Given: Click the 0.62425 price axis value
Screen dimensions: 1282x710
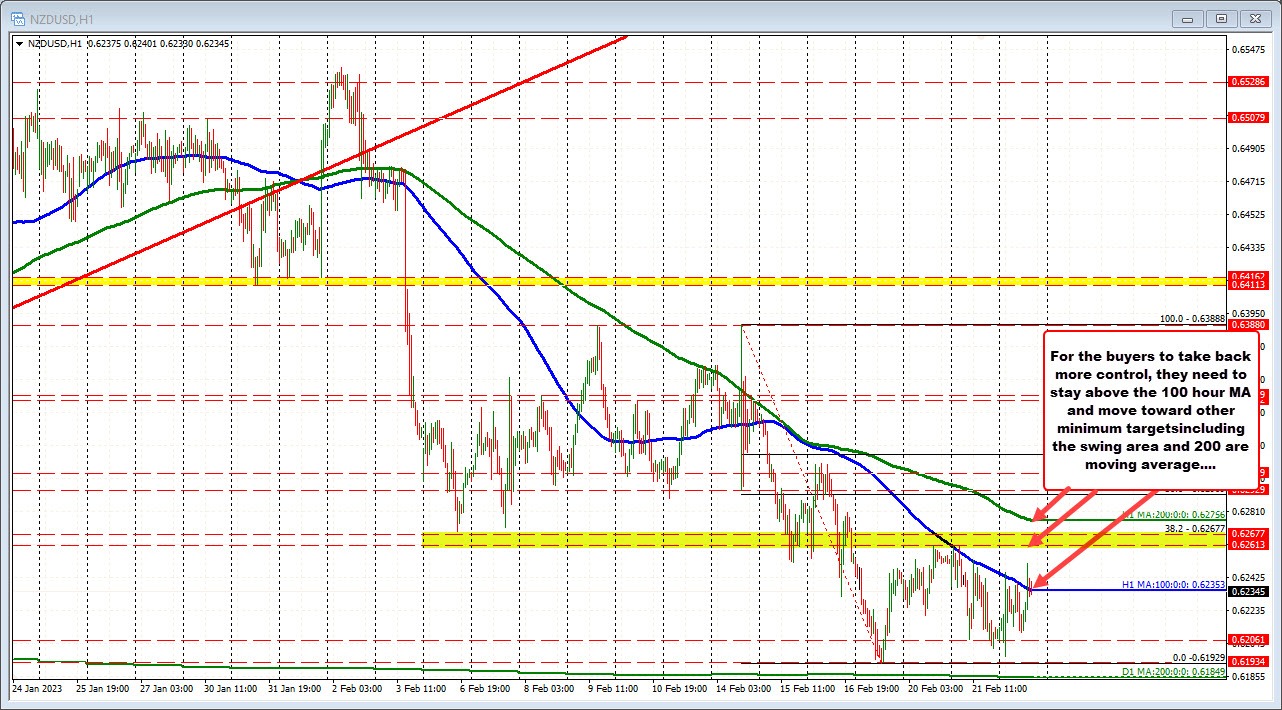Looking at the screenshot, I should (1247, 577).
